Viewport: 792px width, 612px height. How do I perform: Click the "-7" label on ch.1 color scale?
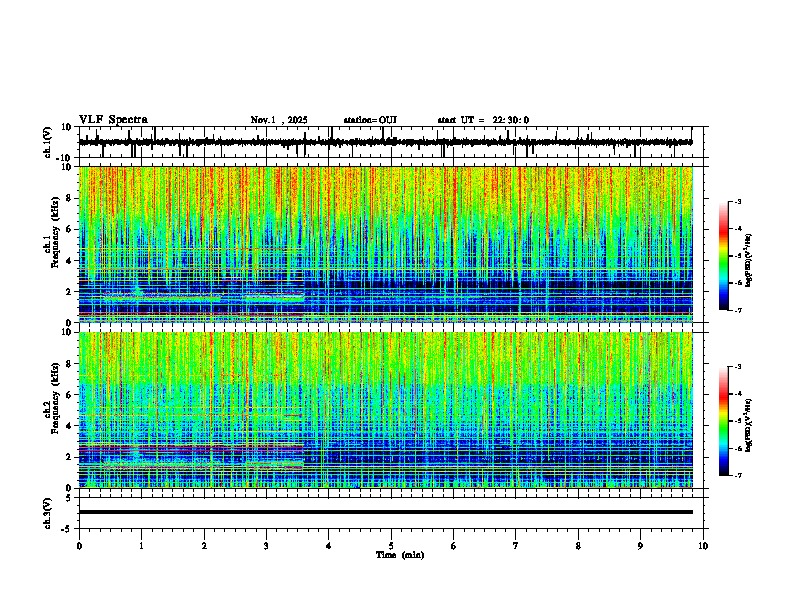pos(737,310)
